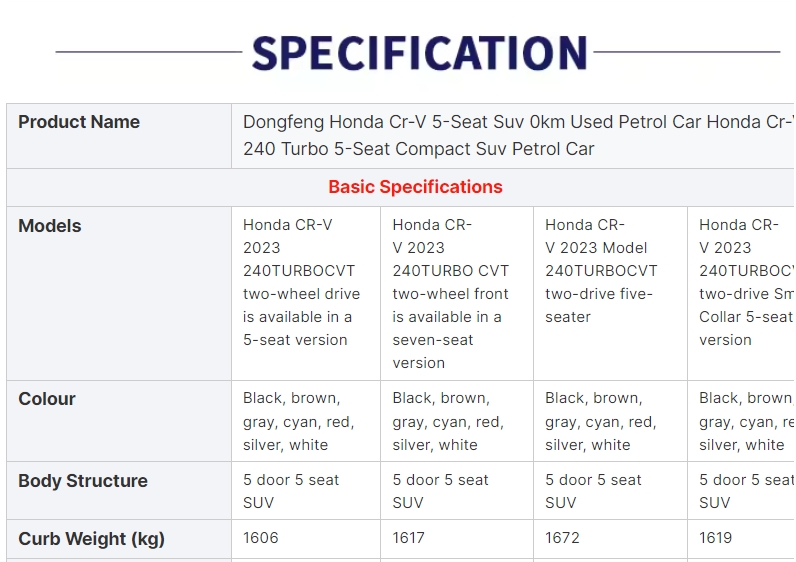This screenshot has height=562, width=796.
Task: Click the Colour row label
Action: click(47, 399)
